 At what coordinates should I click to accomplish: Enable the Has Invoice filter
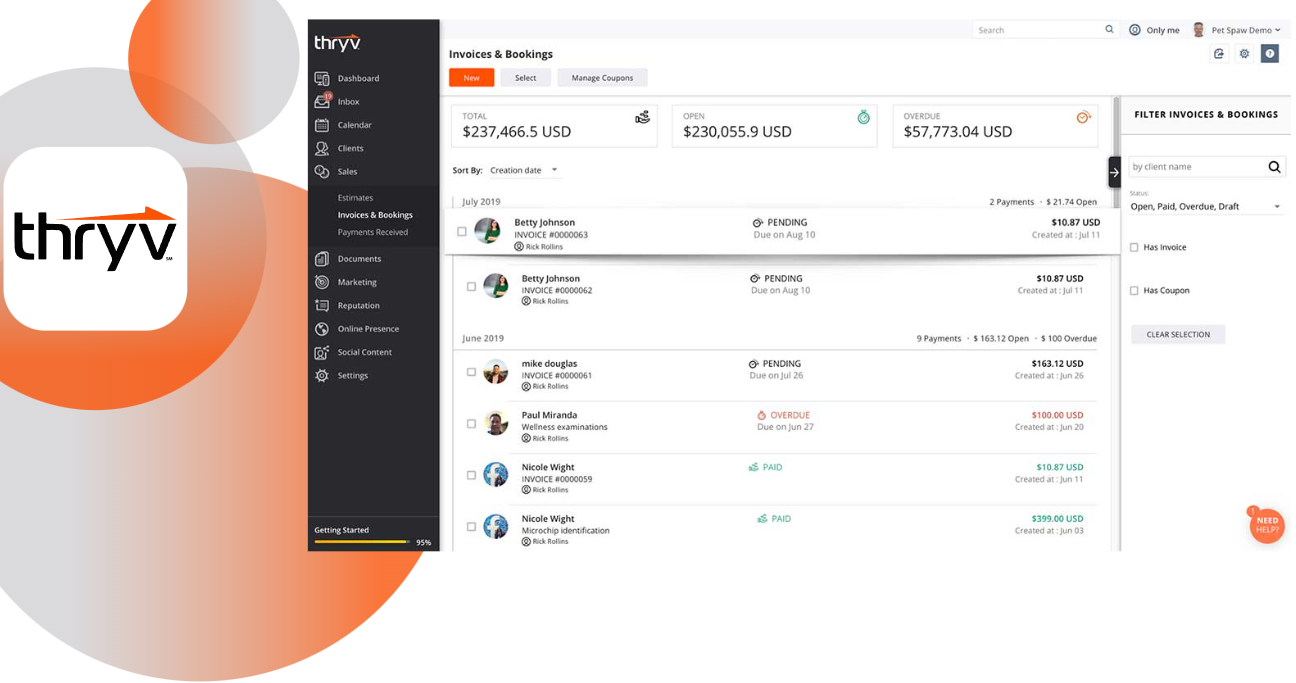[1134, 247]
